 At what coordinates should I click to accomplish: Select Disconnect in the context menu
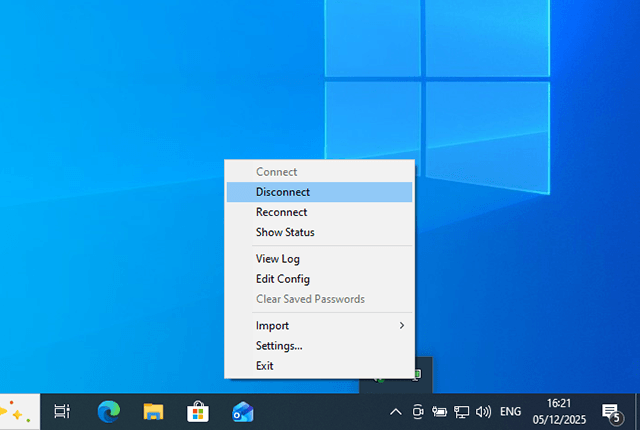pyautogui.click(x=283, y=192)
